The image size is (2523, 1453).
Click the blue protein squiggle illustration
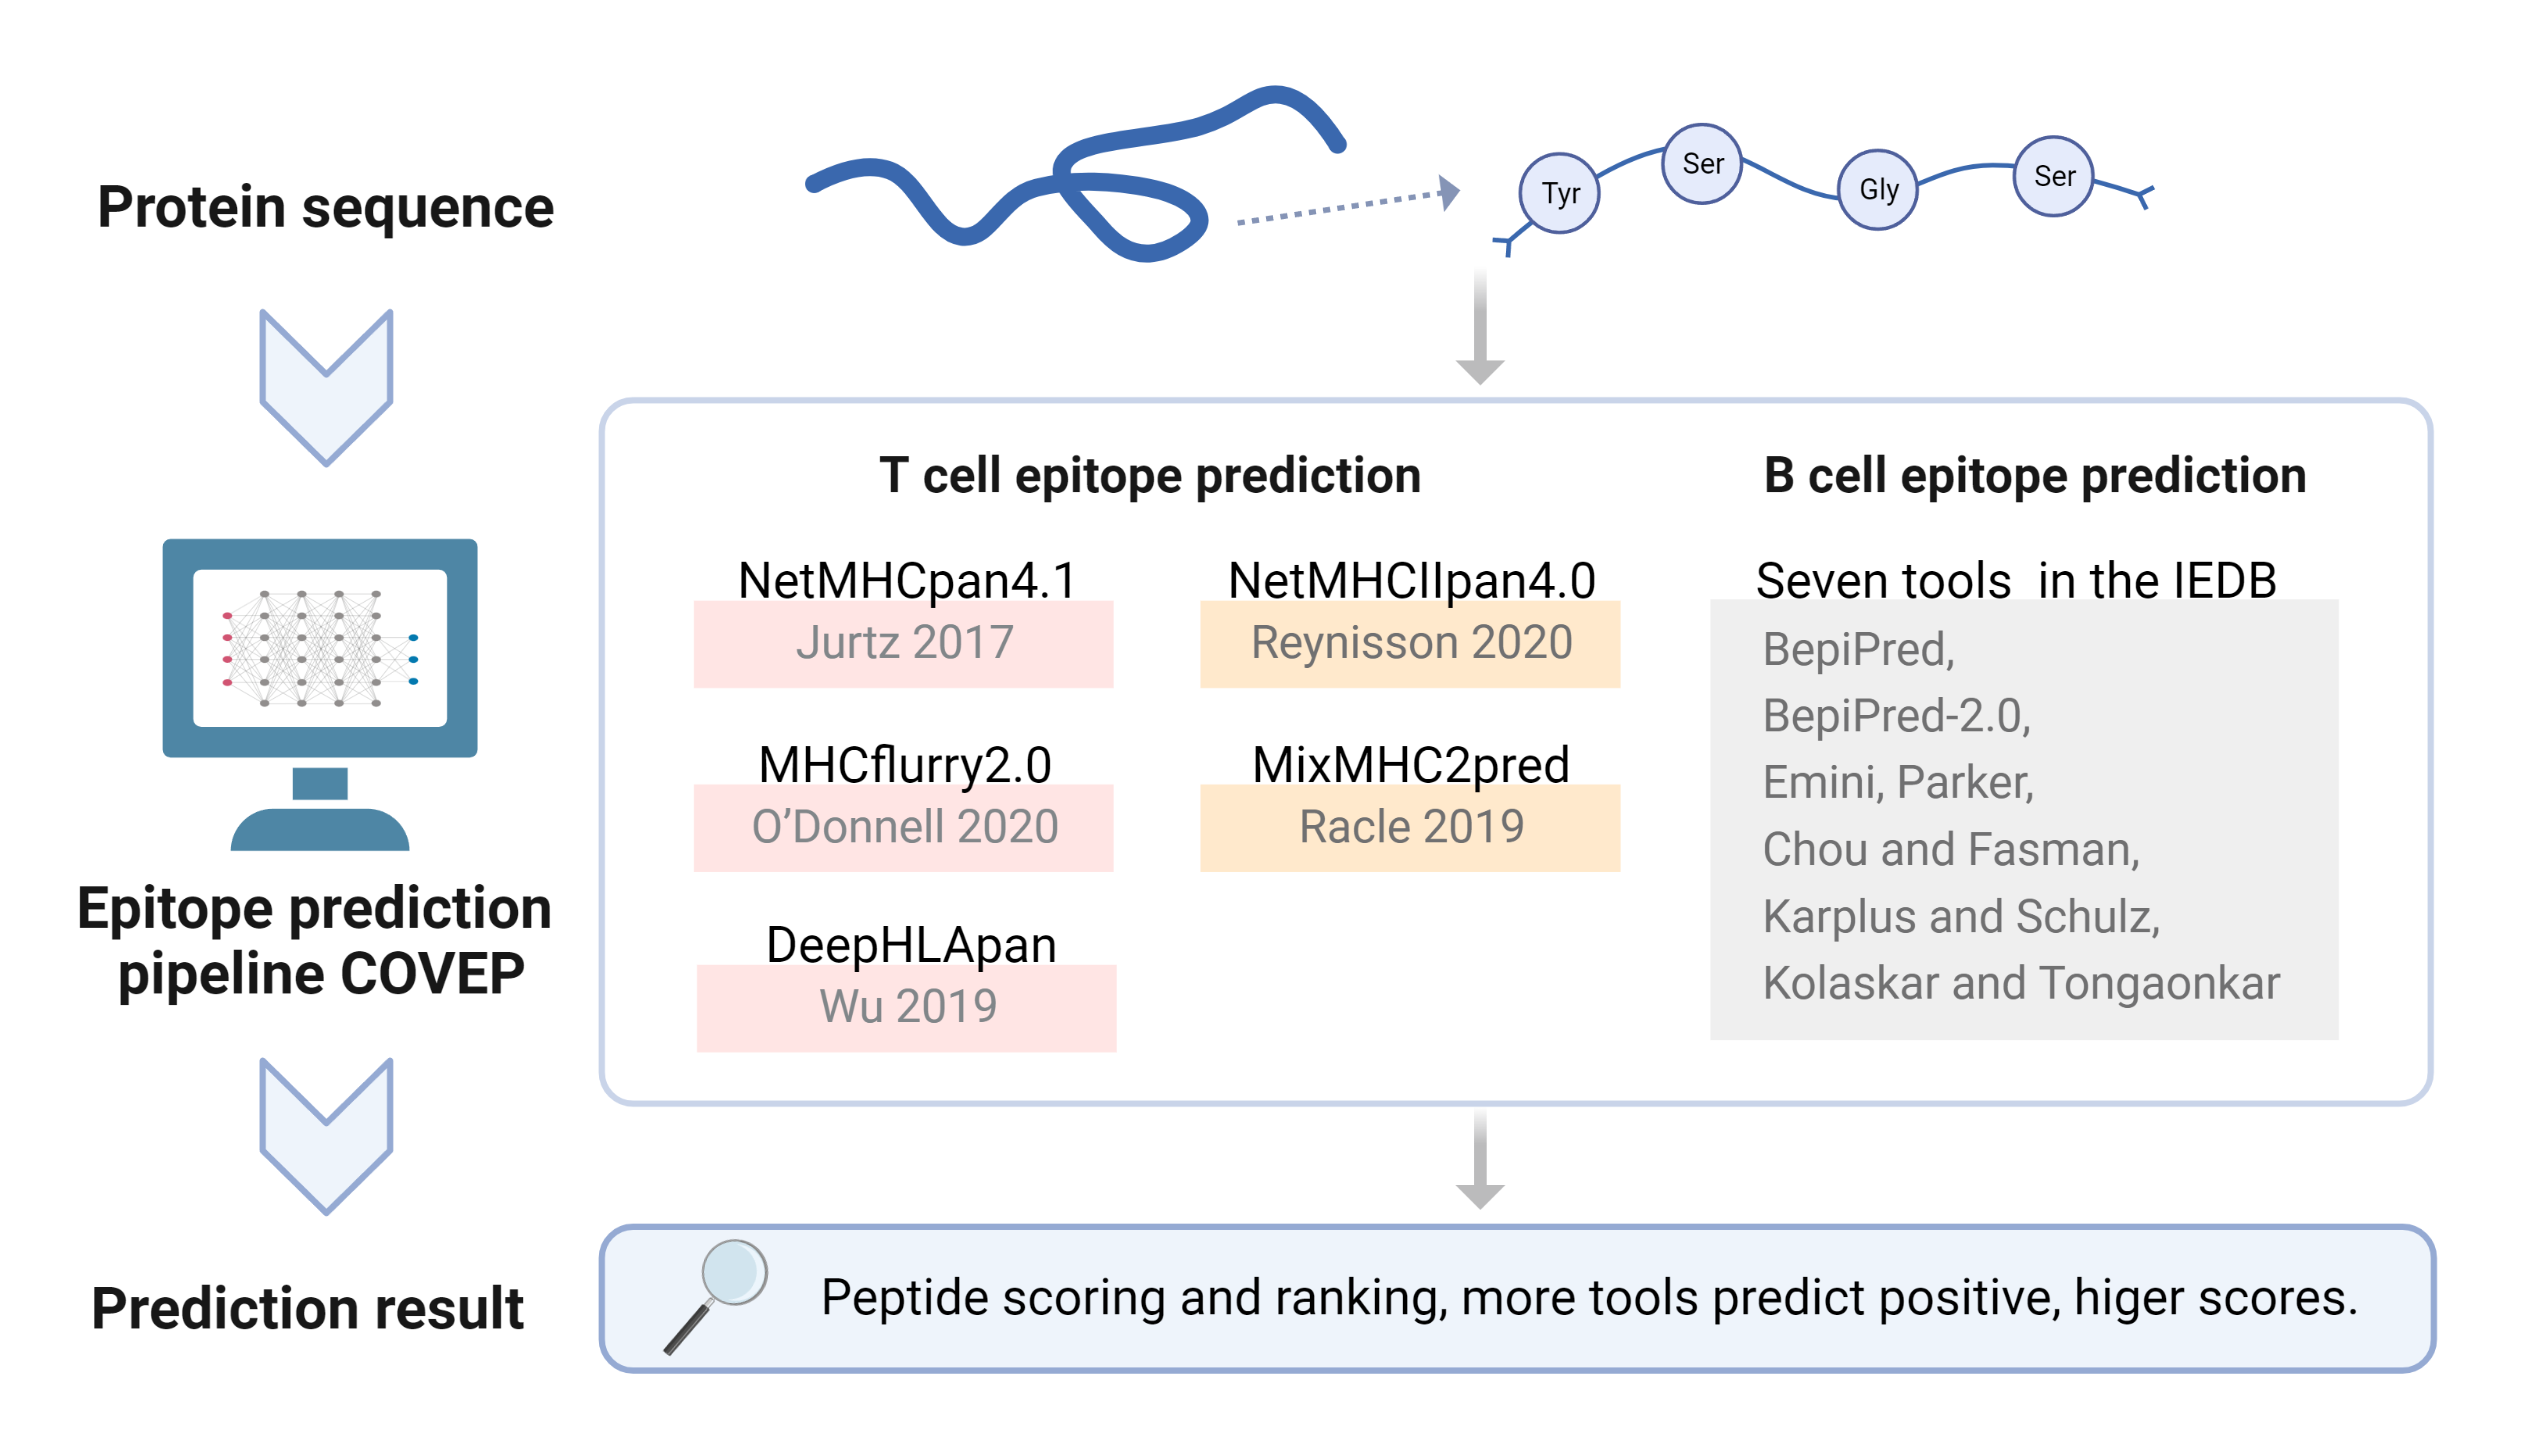click(1075, 178)
